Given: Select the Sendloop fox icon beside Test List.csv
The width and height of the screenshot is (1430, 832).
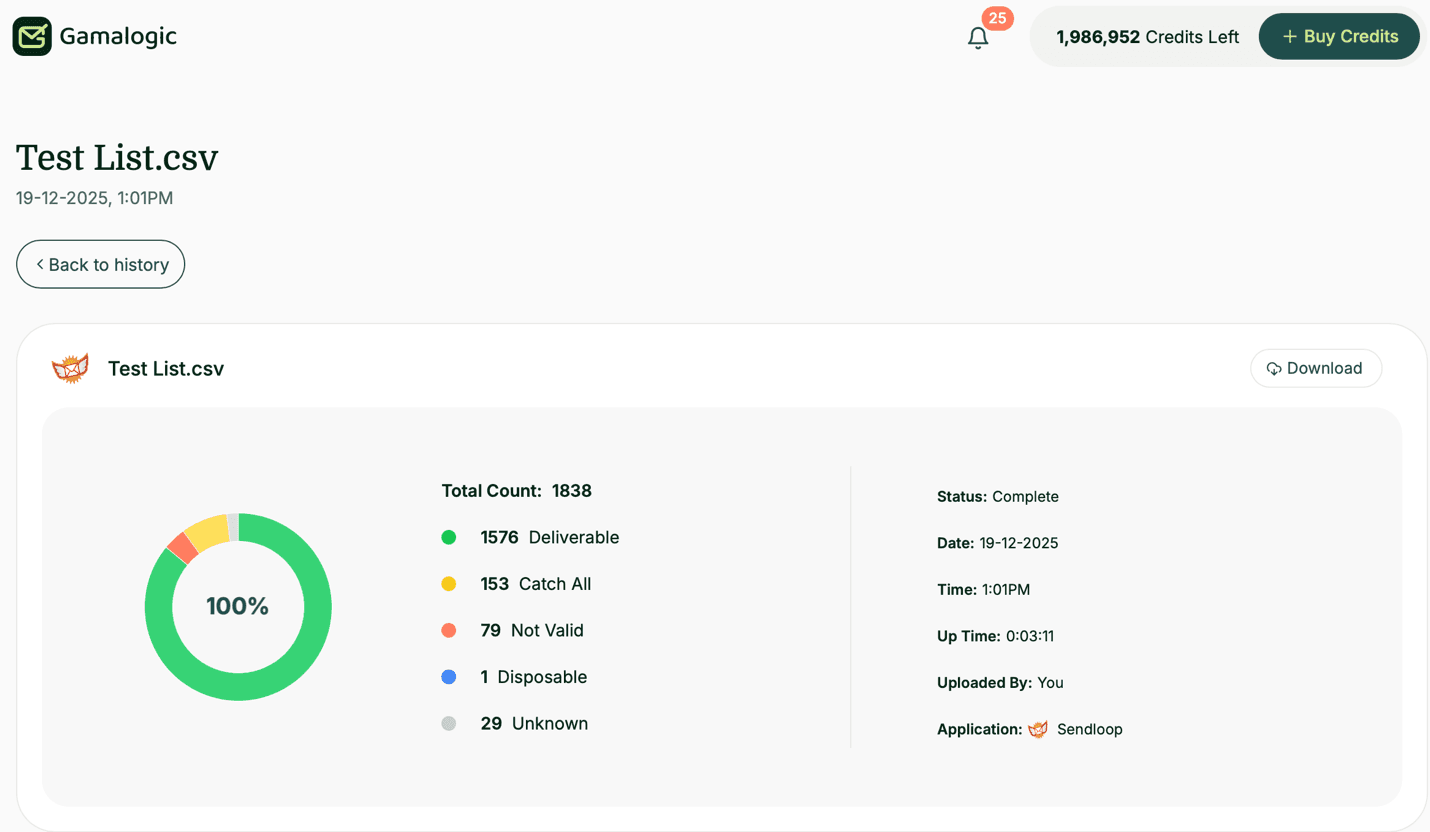Looking at the screenshot, I should 70,367.
